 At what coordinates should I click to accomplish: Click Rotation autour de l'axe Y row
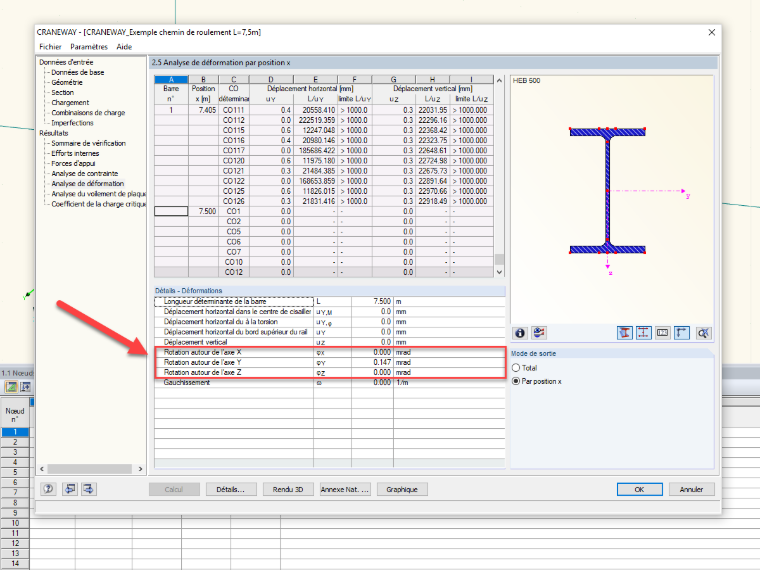(x=330, y=362)
